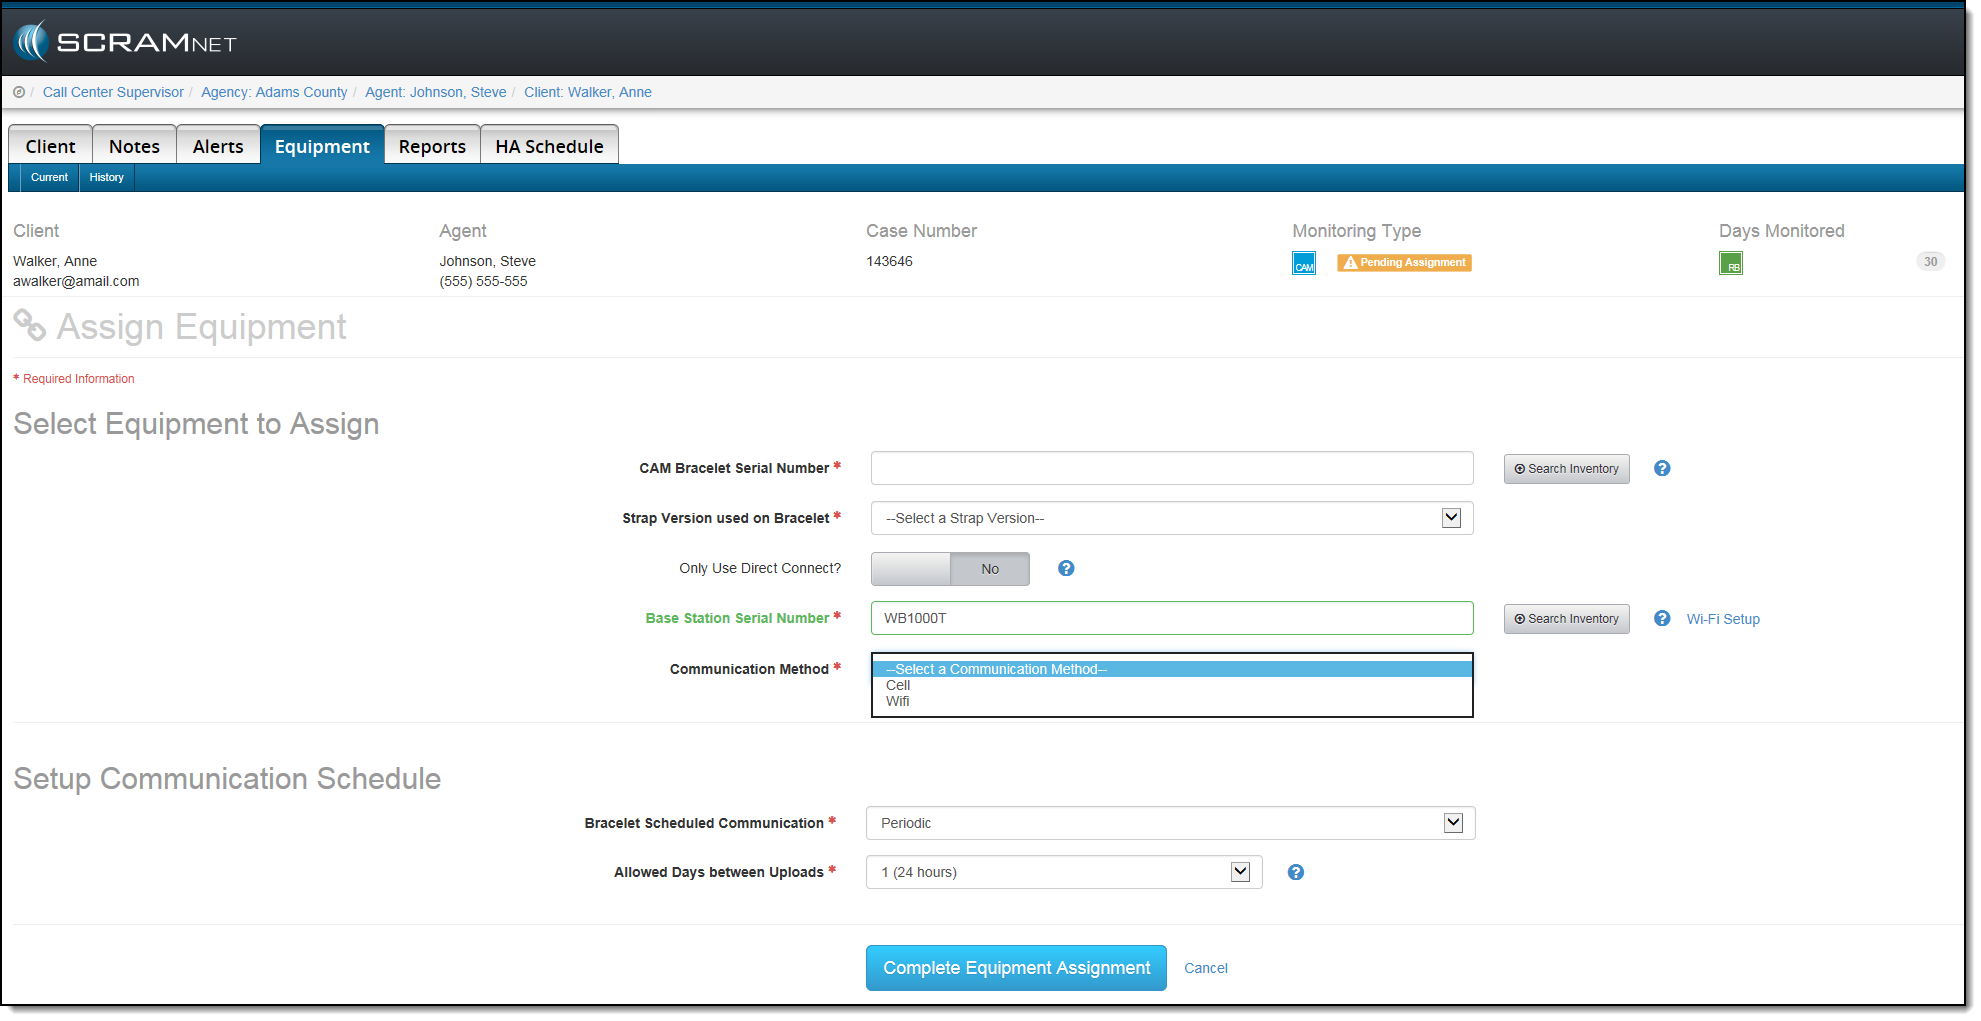Open help icon beside Direct Connect toggle

coord(1066,569)
